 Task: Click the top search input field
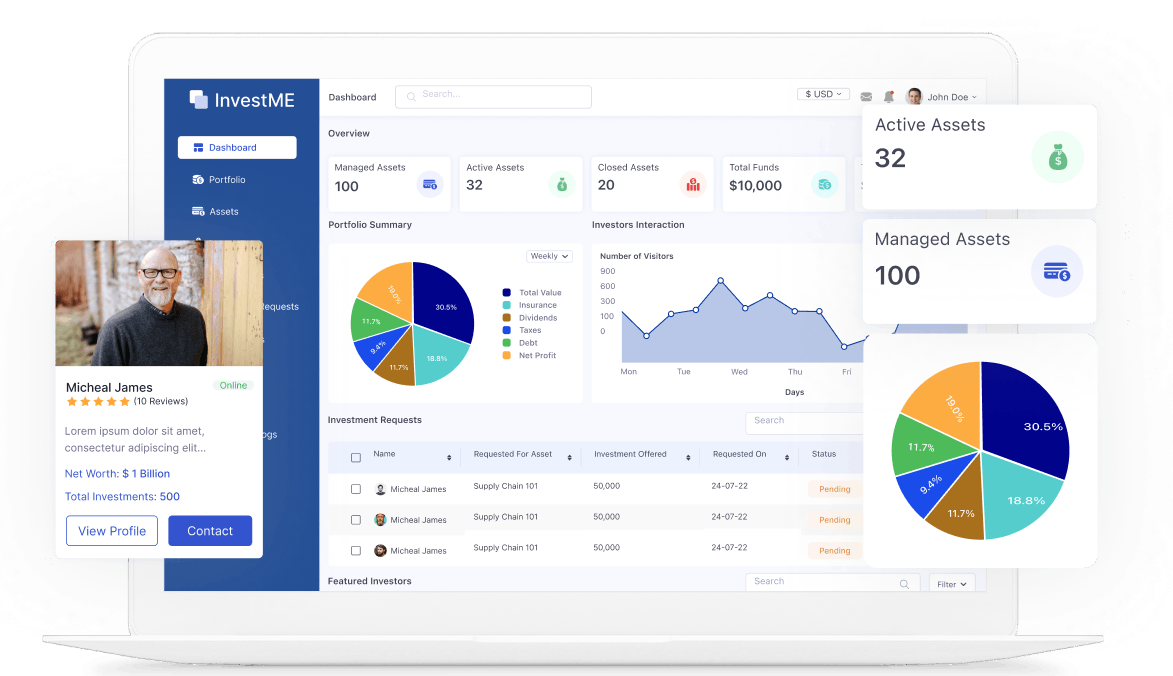coord(493,96)
